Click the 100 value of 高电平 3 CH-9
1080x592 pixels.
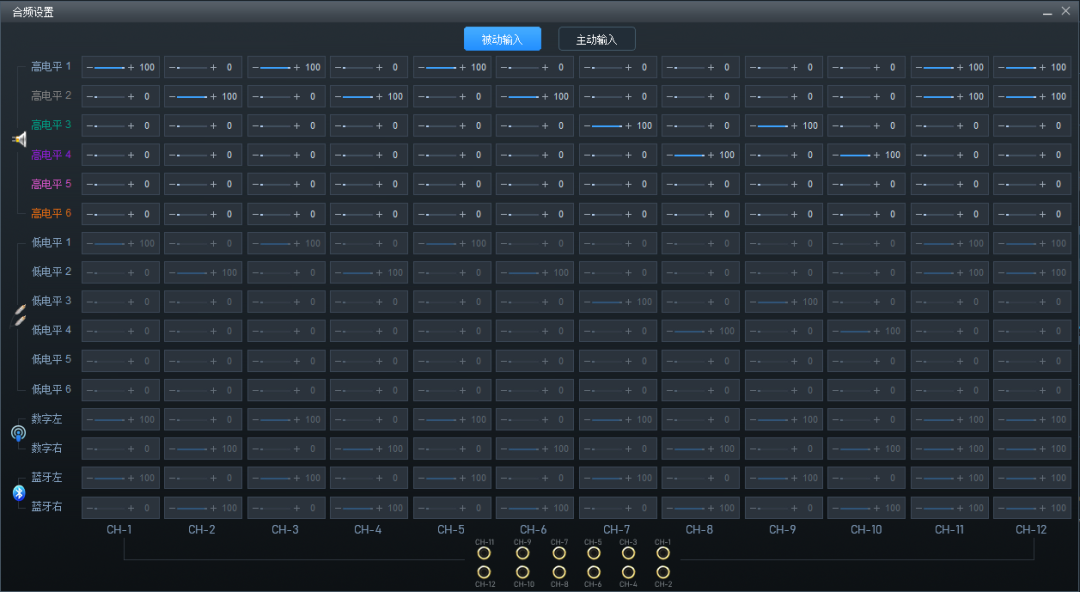pos(810,125)
